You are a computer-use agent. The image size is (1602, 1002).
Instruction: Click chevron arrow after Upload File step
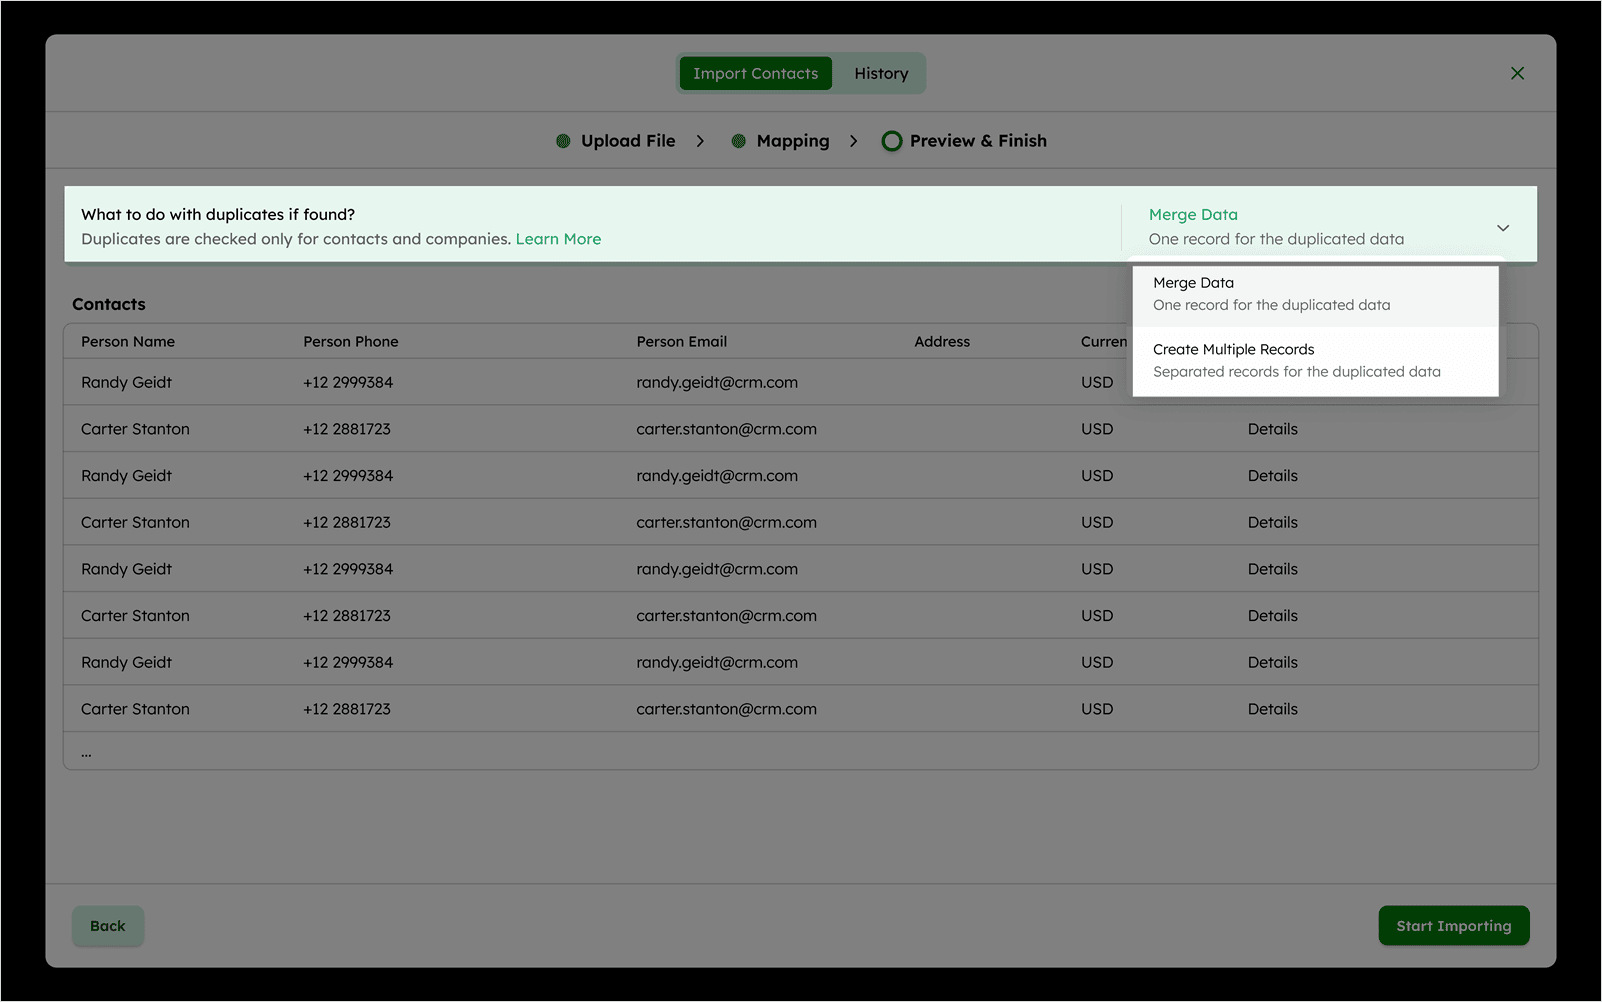pyautogui.click(x=700, y=141)
